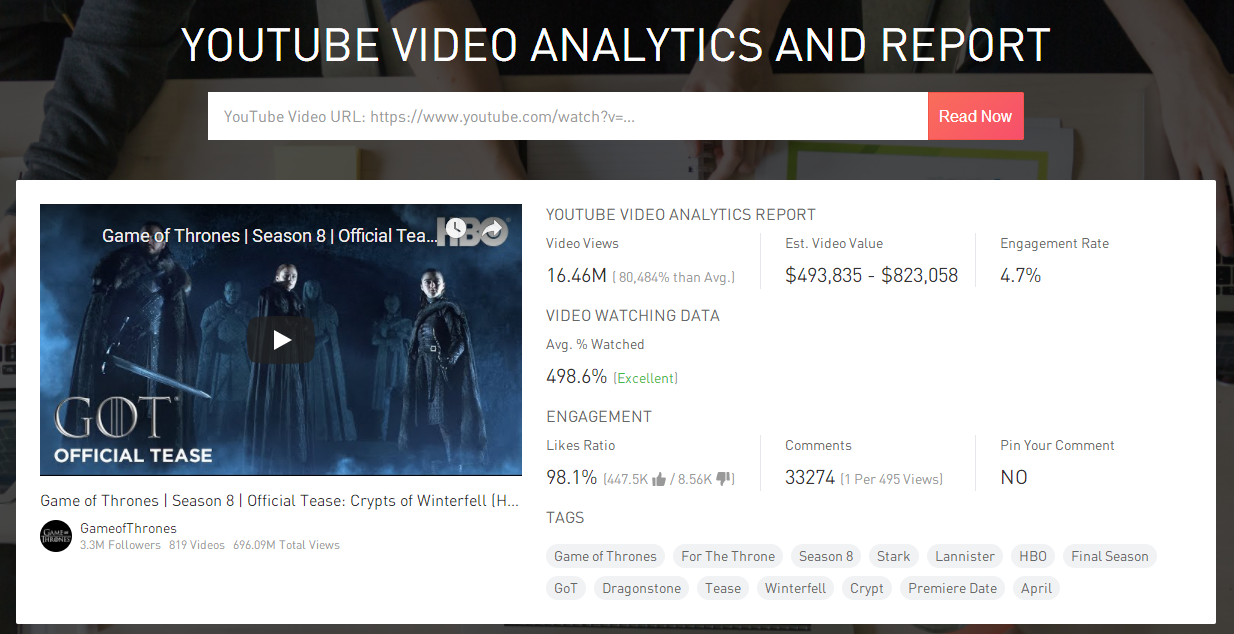Click the Watch Later clock icon
This screenshot has width=1234, height=634.
pos(456,230)
